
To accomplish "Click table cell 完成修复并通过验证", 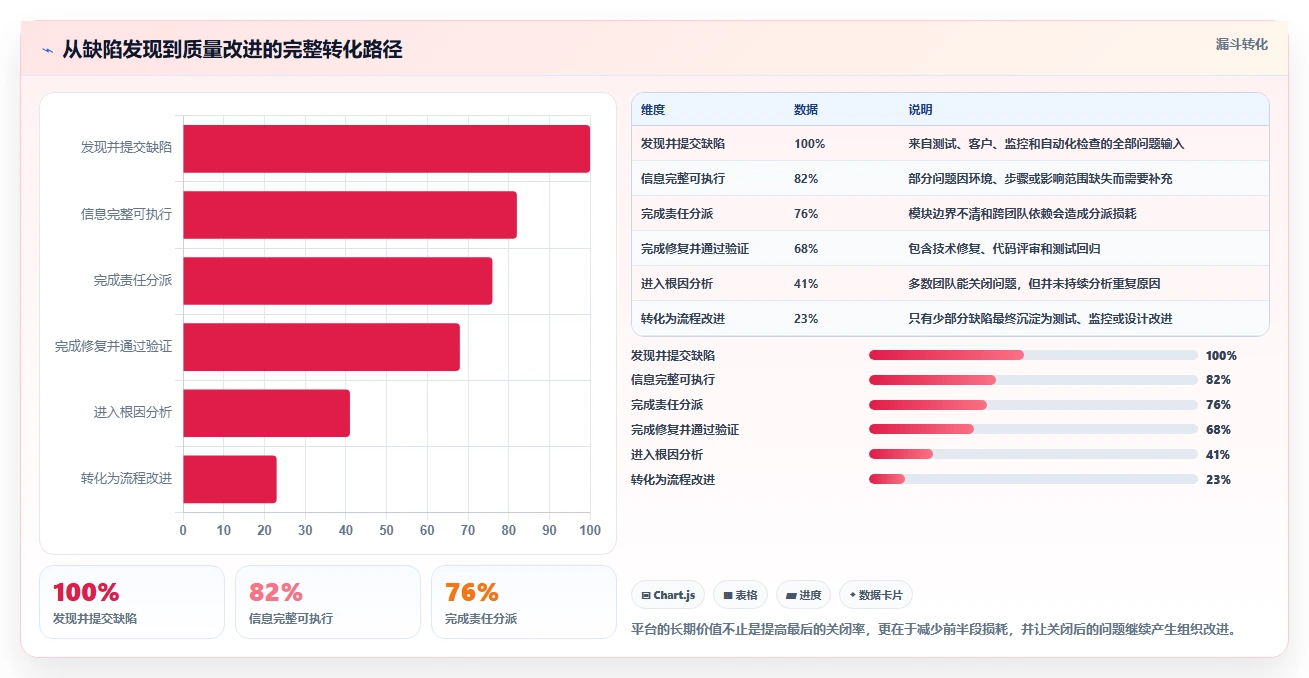I will (695, 249).
